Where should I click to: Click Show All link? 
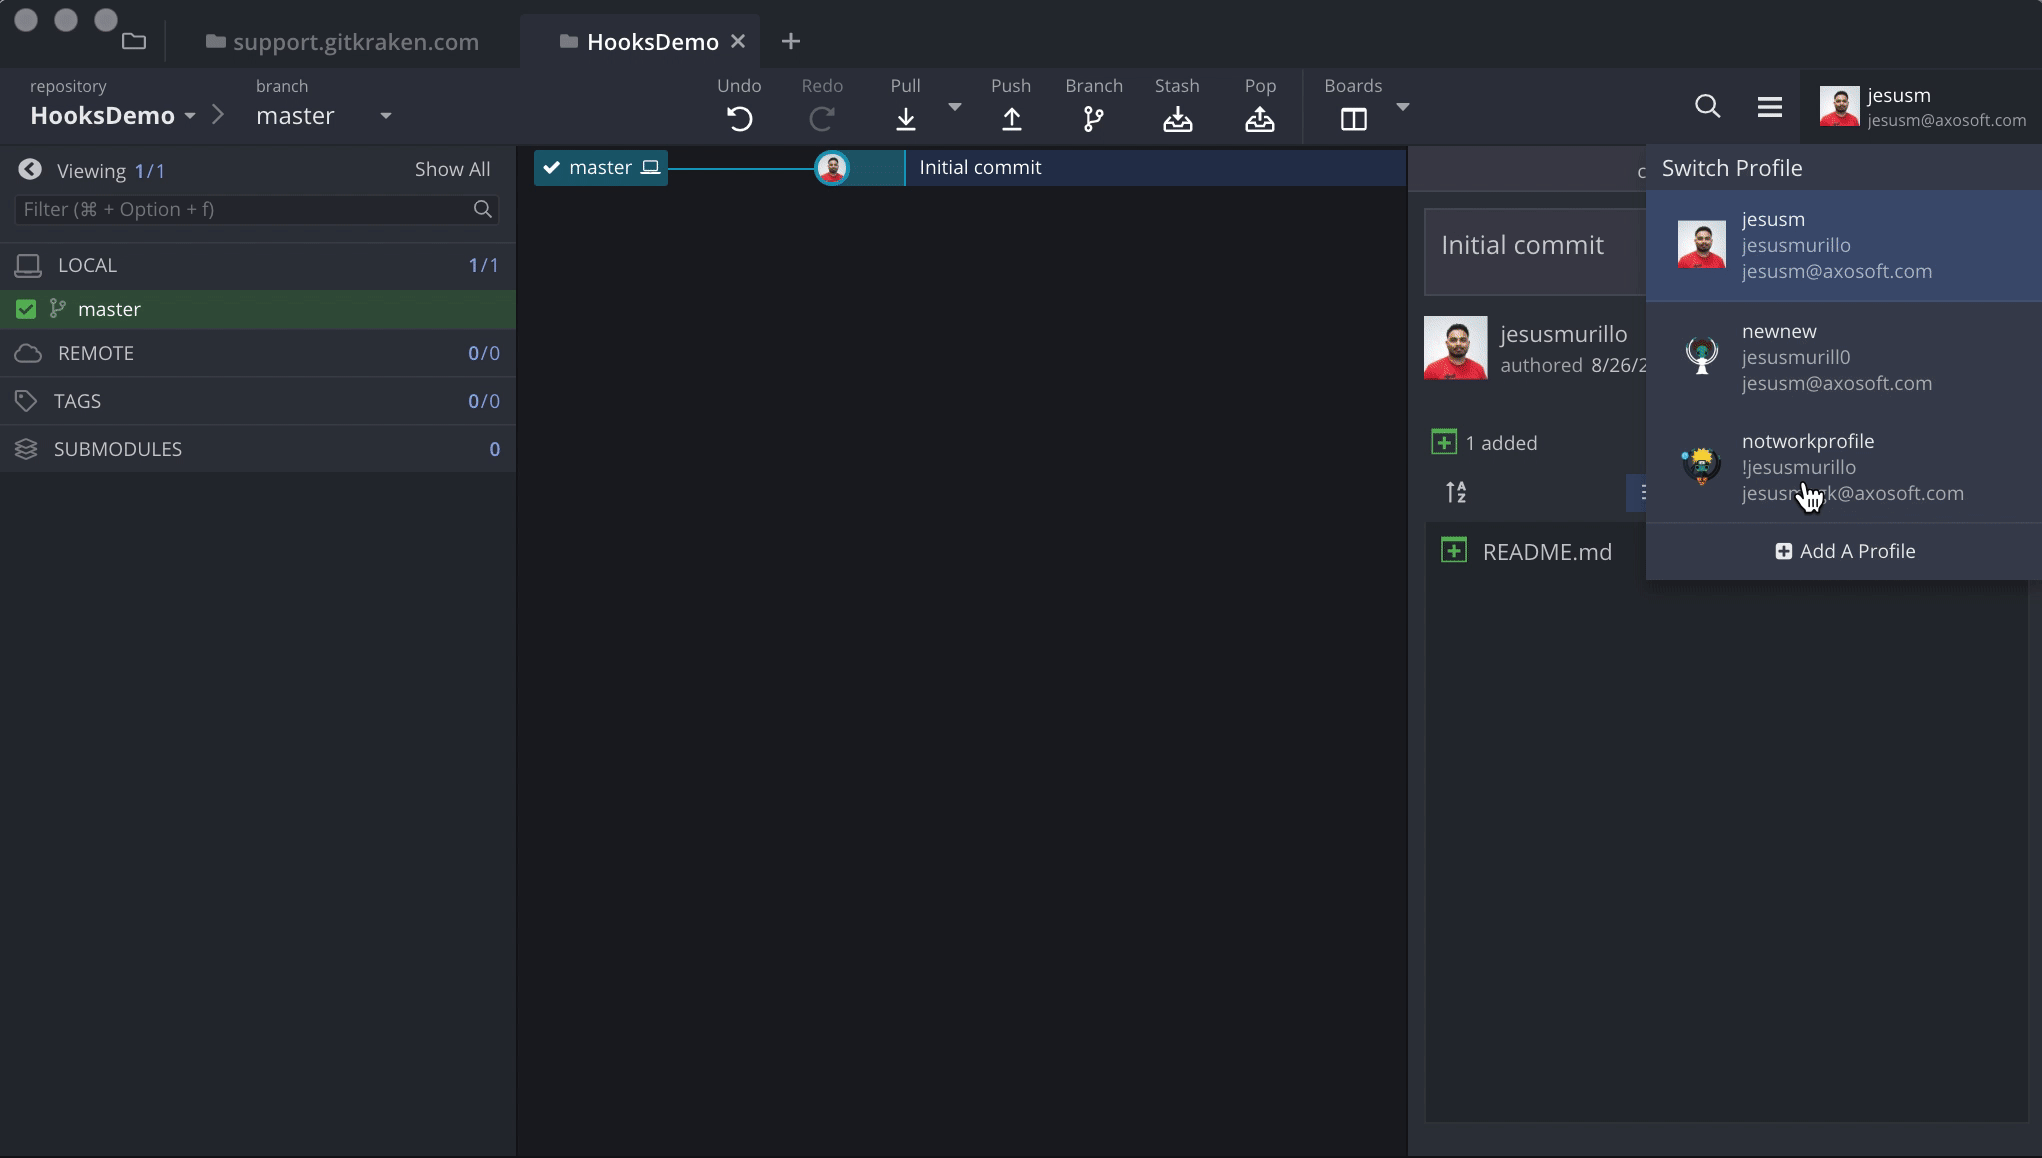[x=452, y=169]
